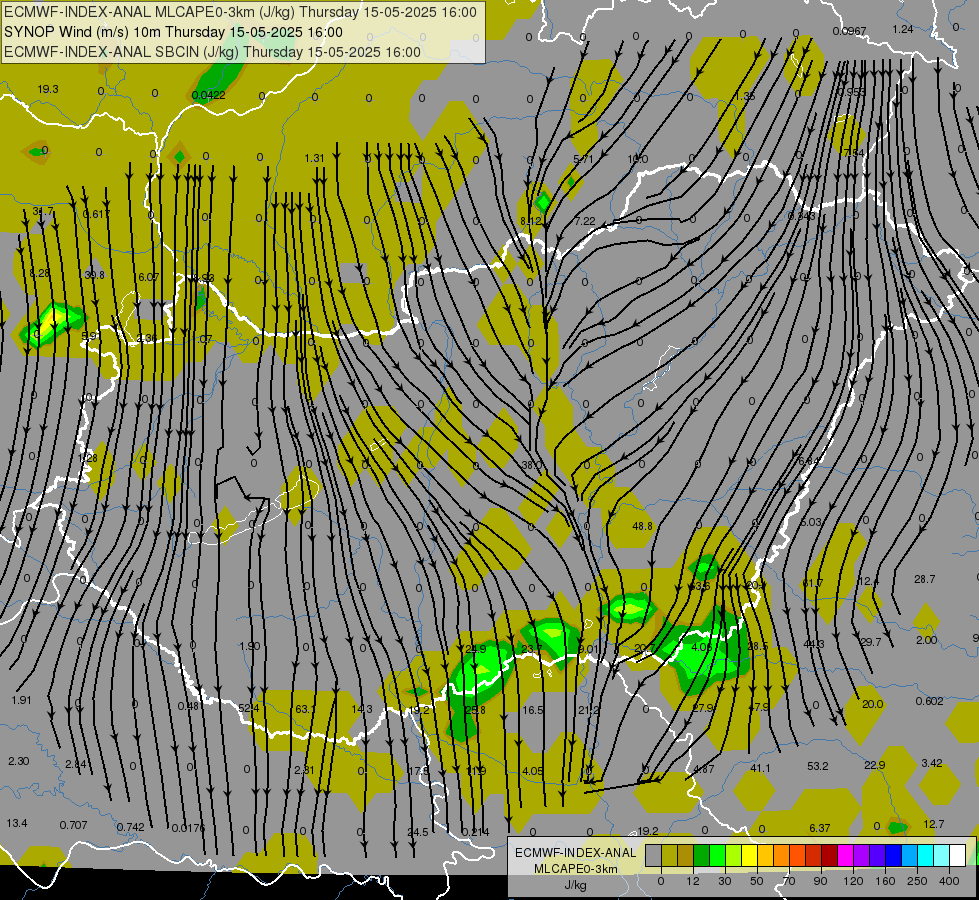Click the map value 63.1
This screenshot has width=979, height=900.
tap(305, 709)
